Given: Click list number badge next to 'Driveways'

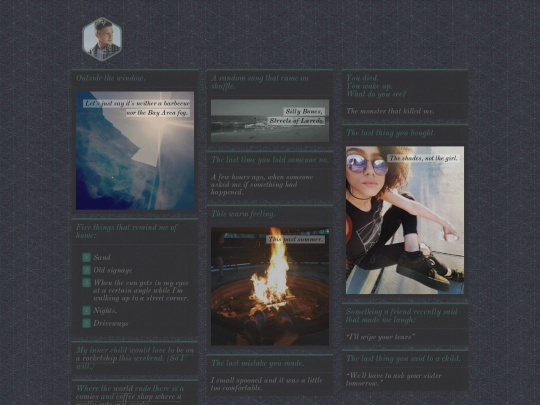Looking at the screenshot, I should pos(86,323).
